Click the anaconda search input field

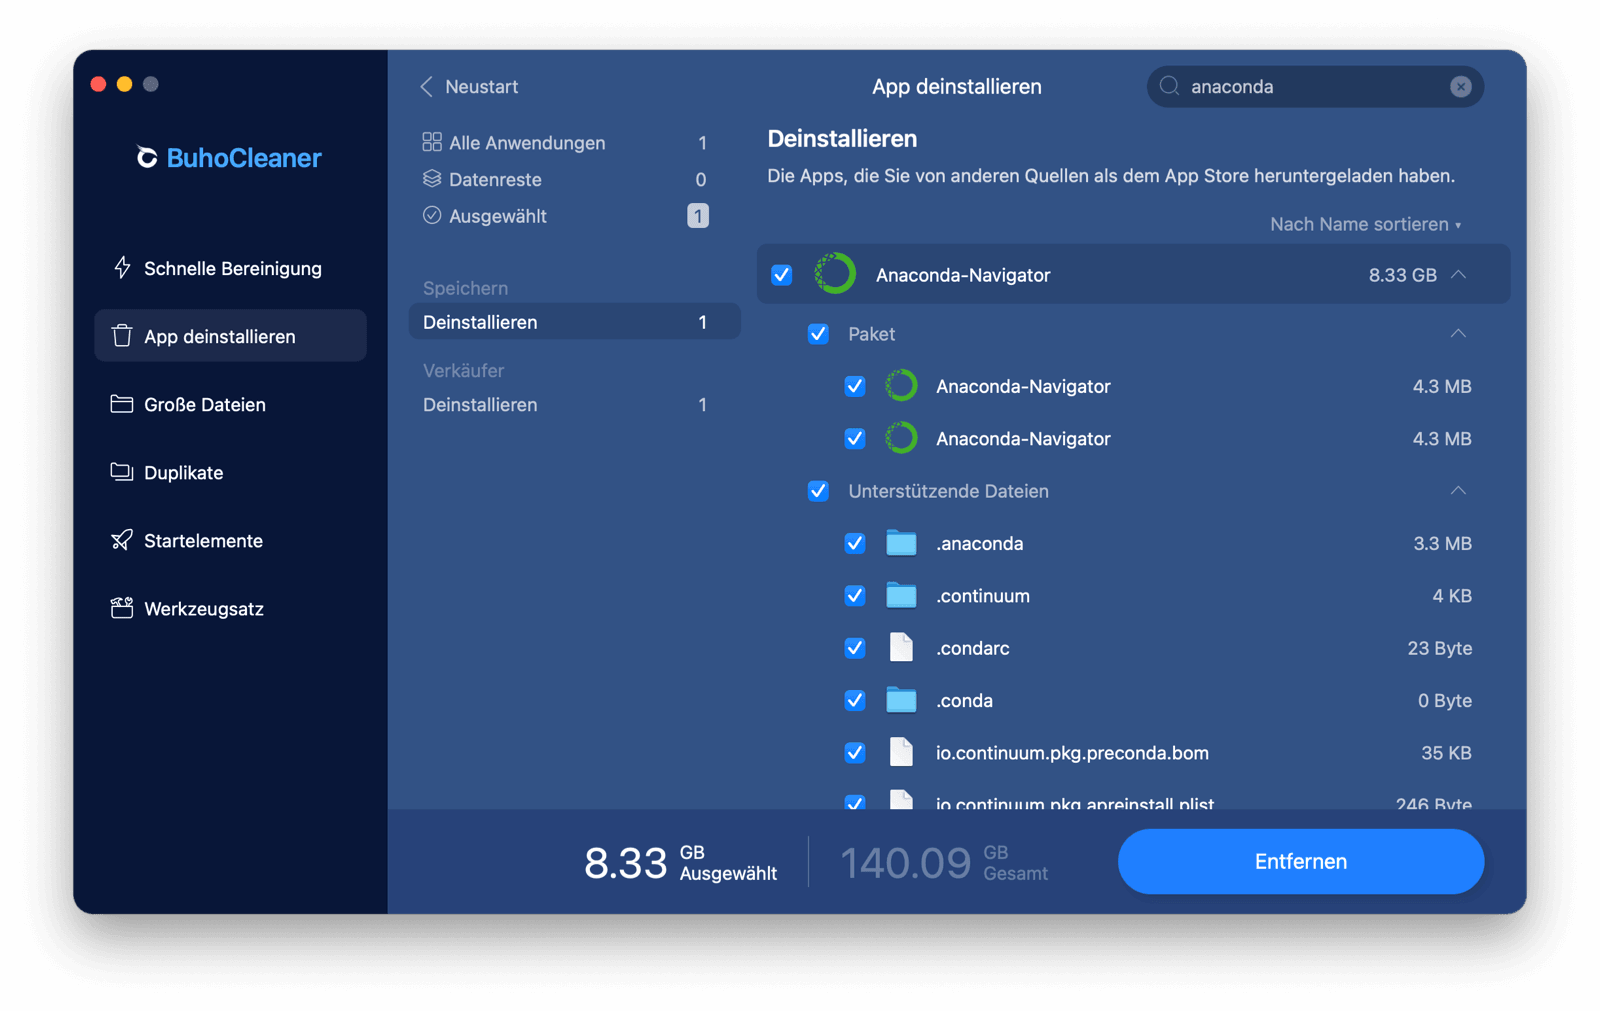pos(1315,87)
